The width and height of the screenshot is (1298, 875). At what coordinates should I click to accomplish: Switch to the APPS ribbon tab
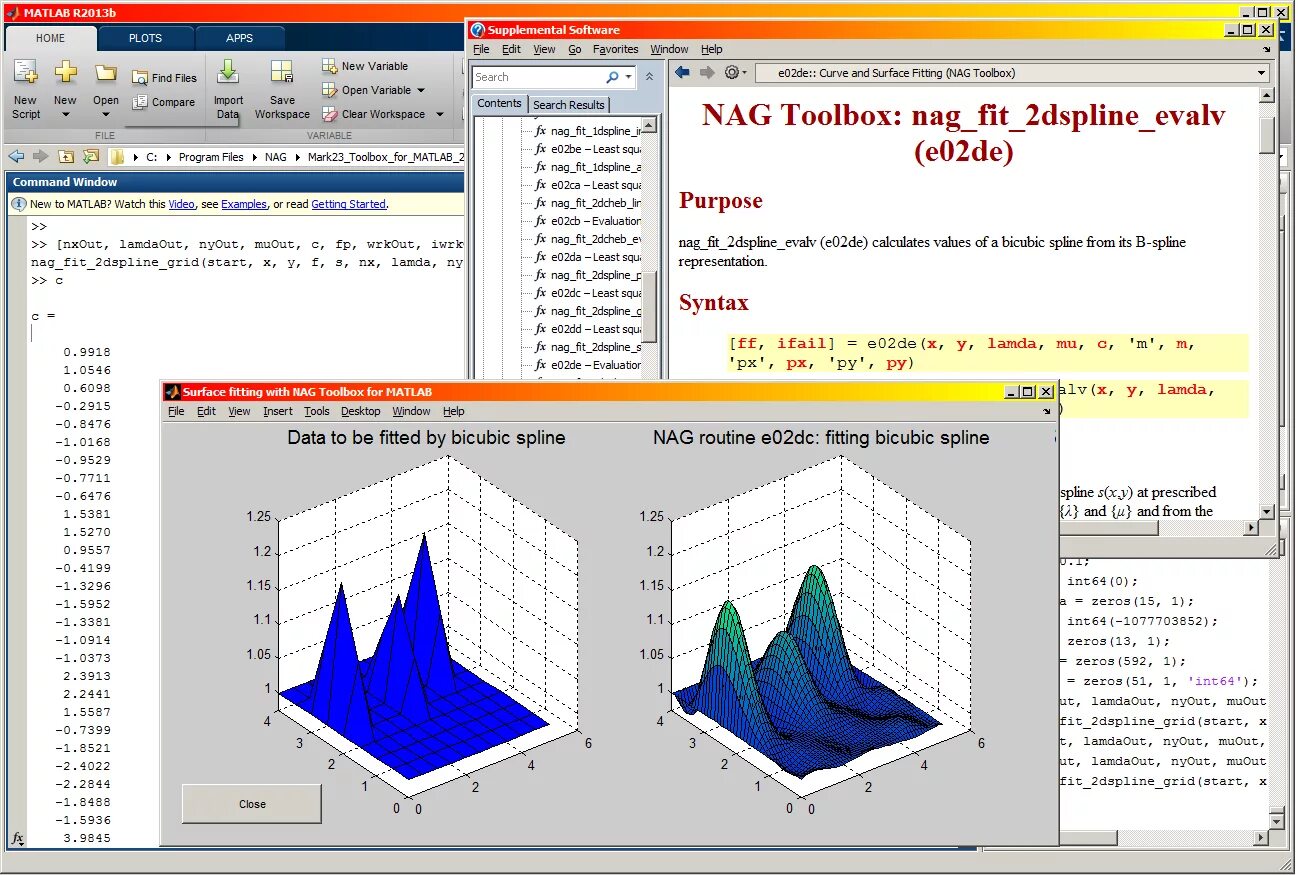pos(240,38)
